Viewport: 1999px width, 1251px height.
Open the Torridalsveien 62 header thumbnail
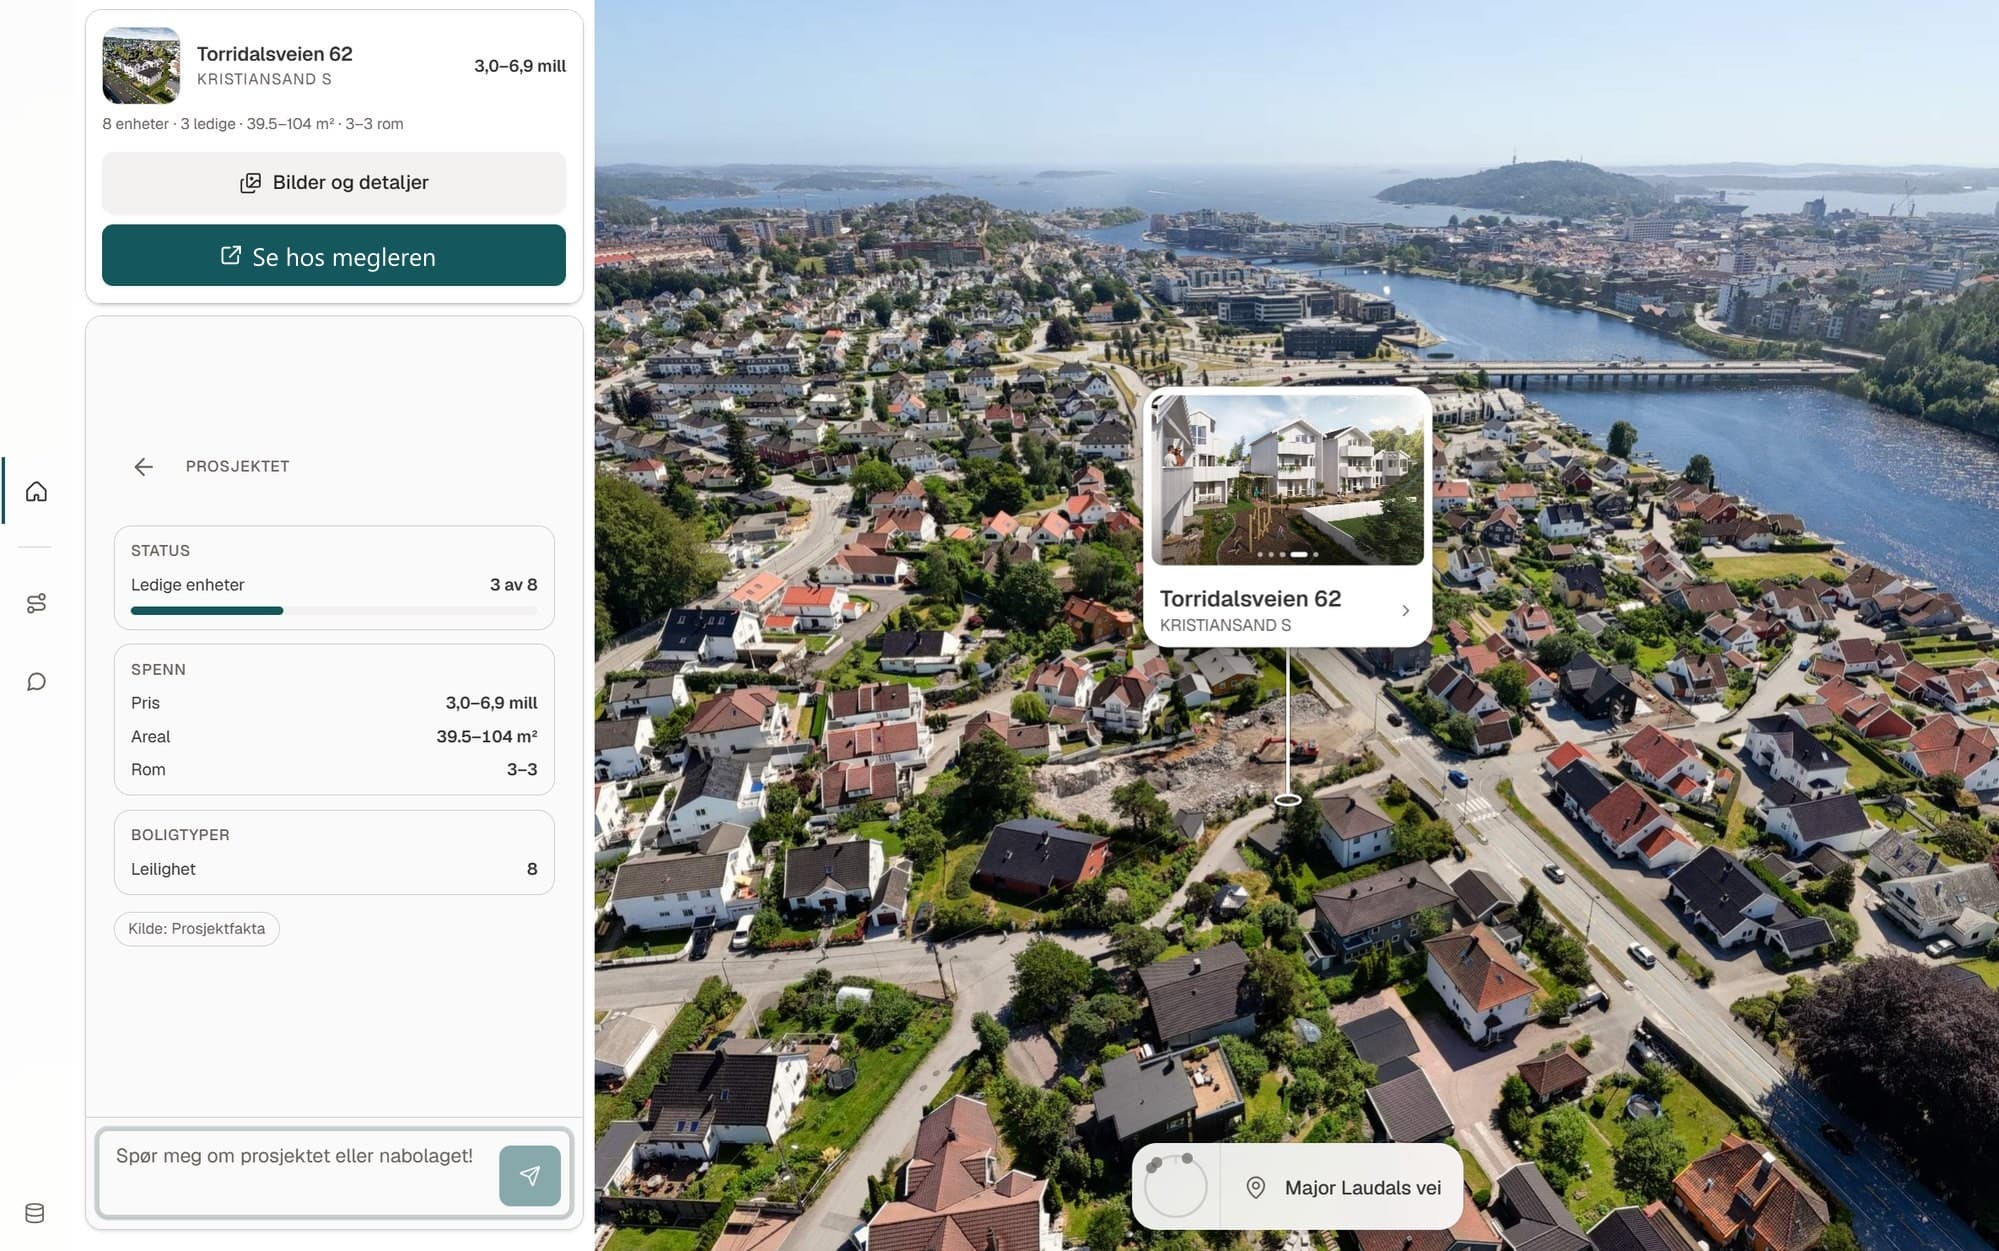coord(141,65)
